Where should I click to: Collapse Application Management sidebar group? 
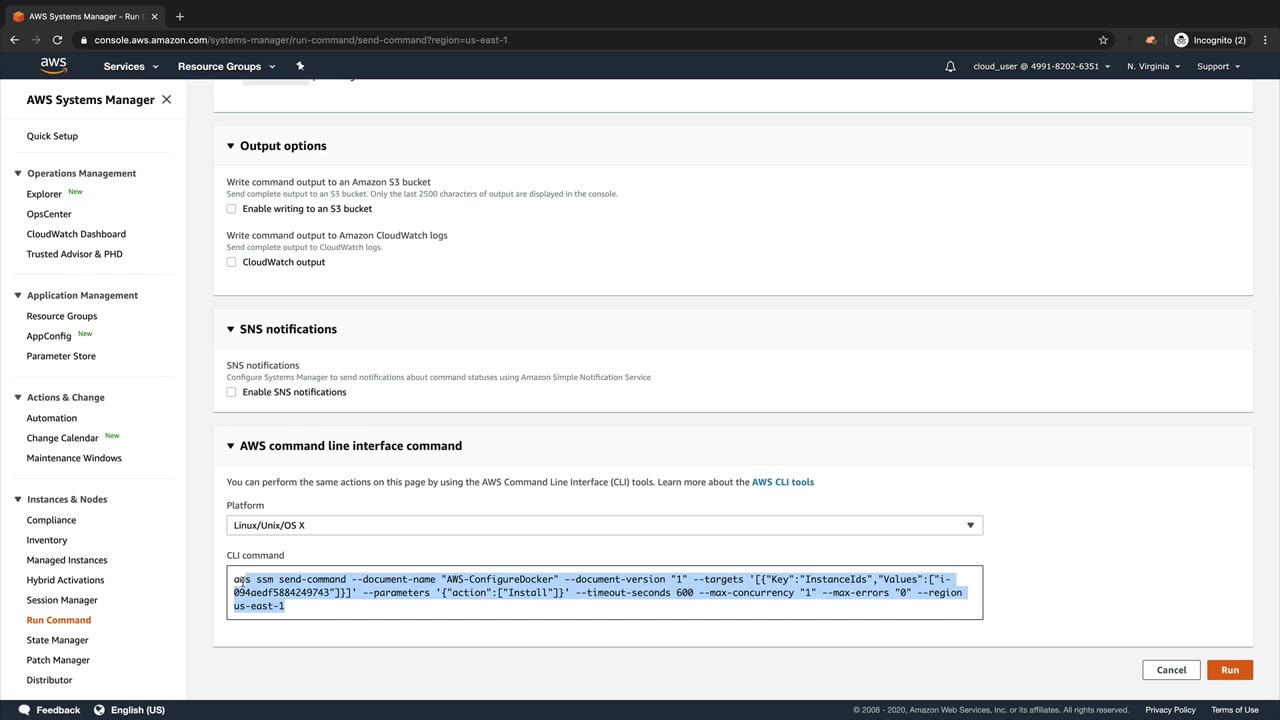[x=17, y=295]
